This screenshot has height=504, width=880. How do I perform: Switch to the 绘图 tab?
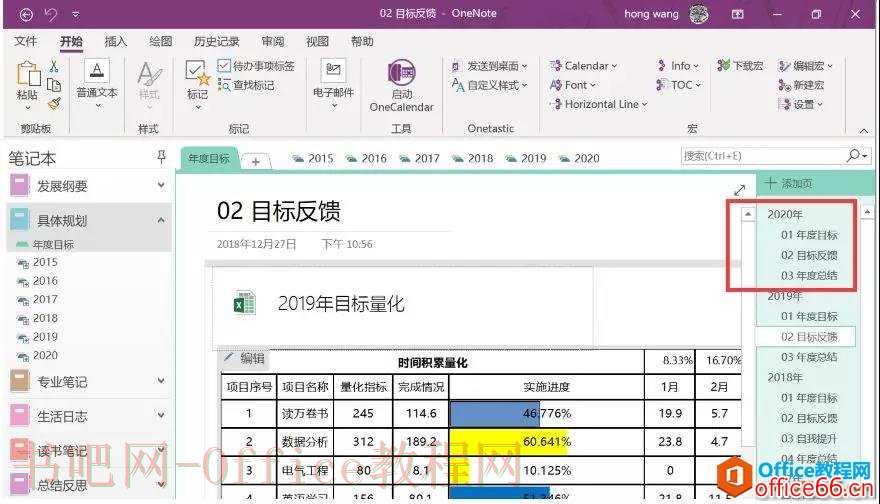click(161, 42)
